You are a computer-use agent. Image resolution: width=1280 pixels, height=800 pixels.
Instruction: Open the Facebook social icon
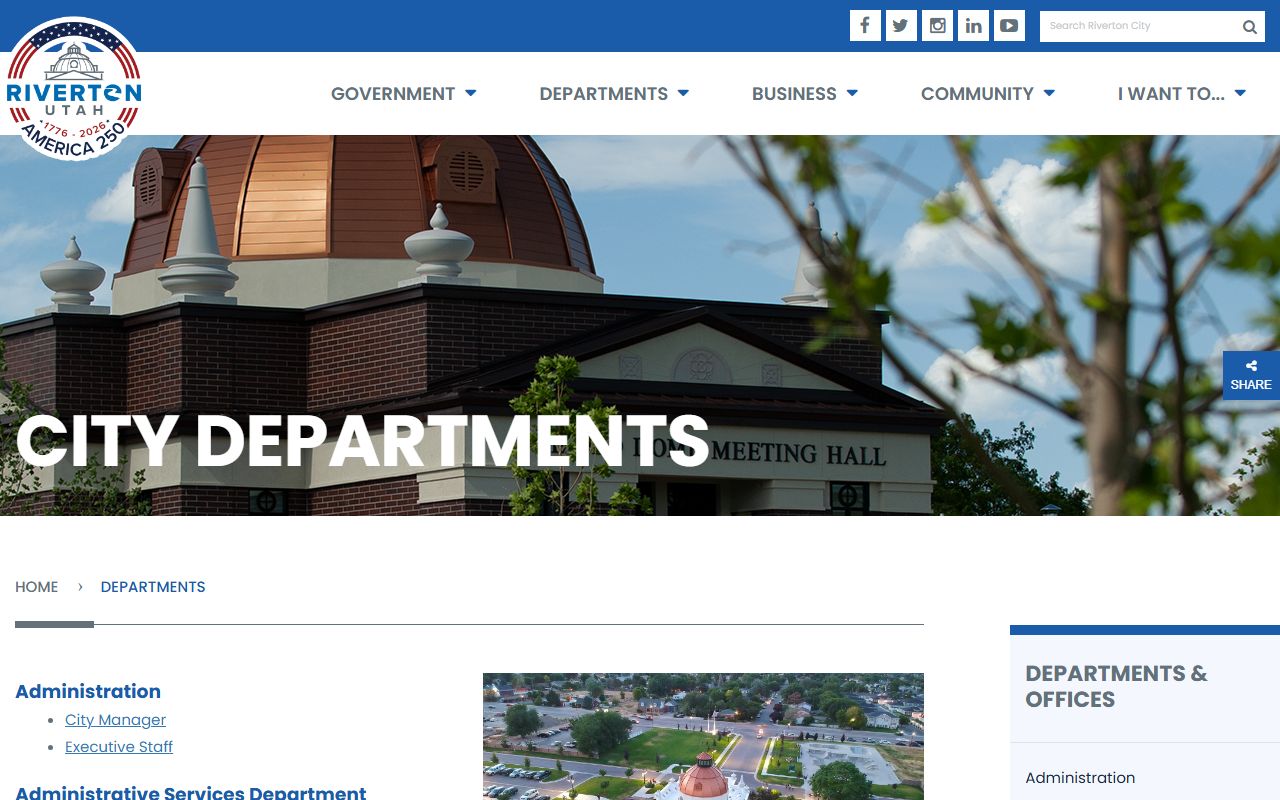pyautogui.click(x=865, y=26)
